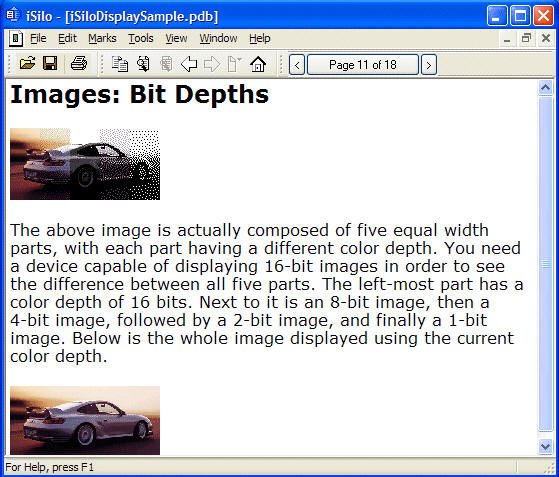This screenshot has height=477, width=559.
Task: Click the Save floppy disk icon
Action: click(x=50, y=64)
